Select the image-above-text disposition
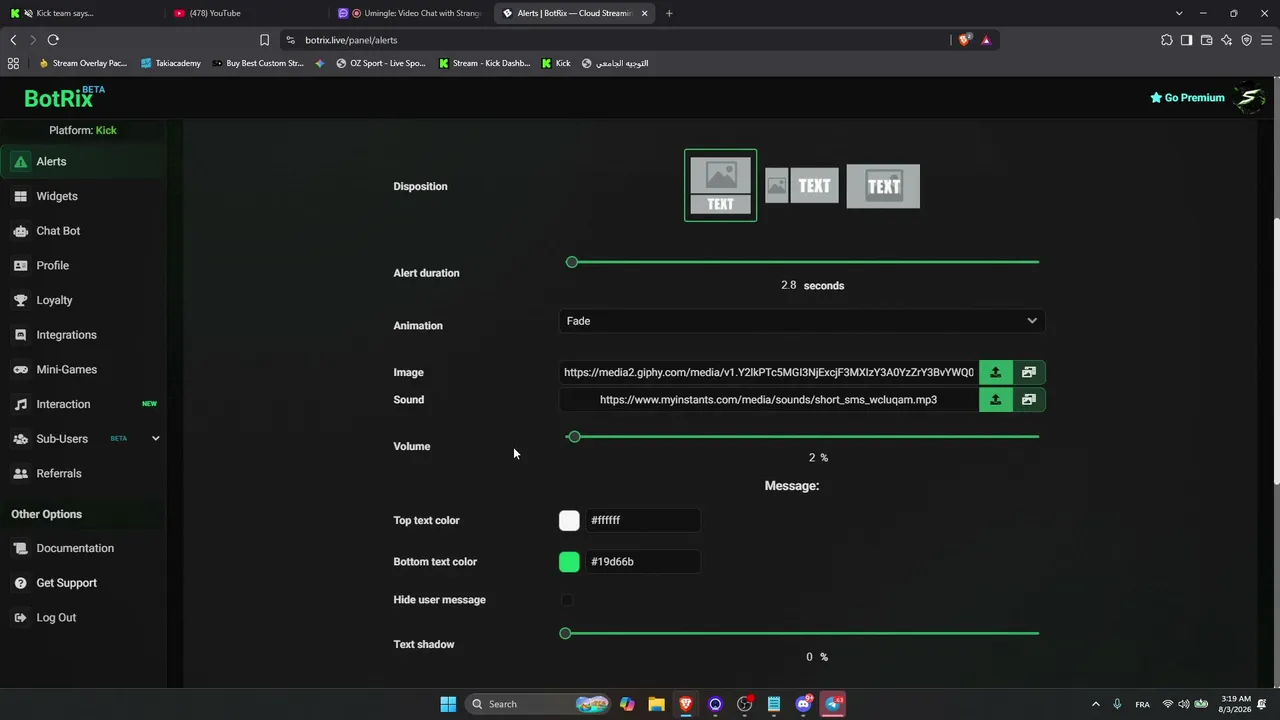Viewport: 1280px width, 720px height. [720, 185]
